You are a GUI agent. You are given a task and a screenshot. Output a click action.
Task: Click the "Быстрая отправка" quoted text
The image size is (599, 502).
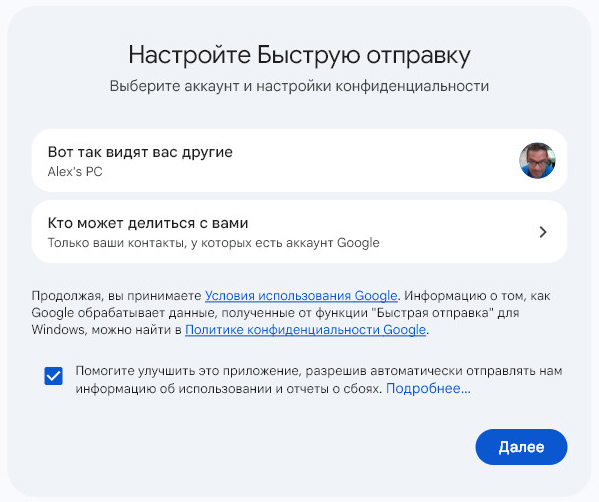pyautogui.click(x=432, y=313)
